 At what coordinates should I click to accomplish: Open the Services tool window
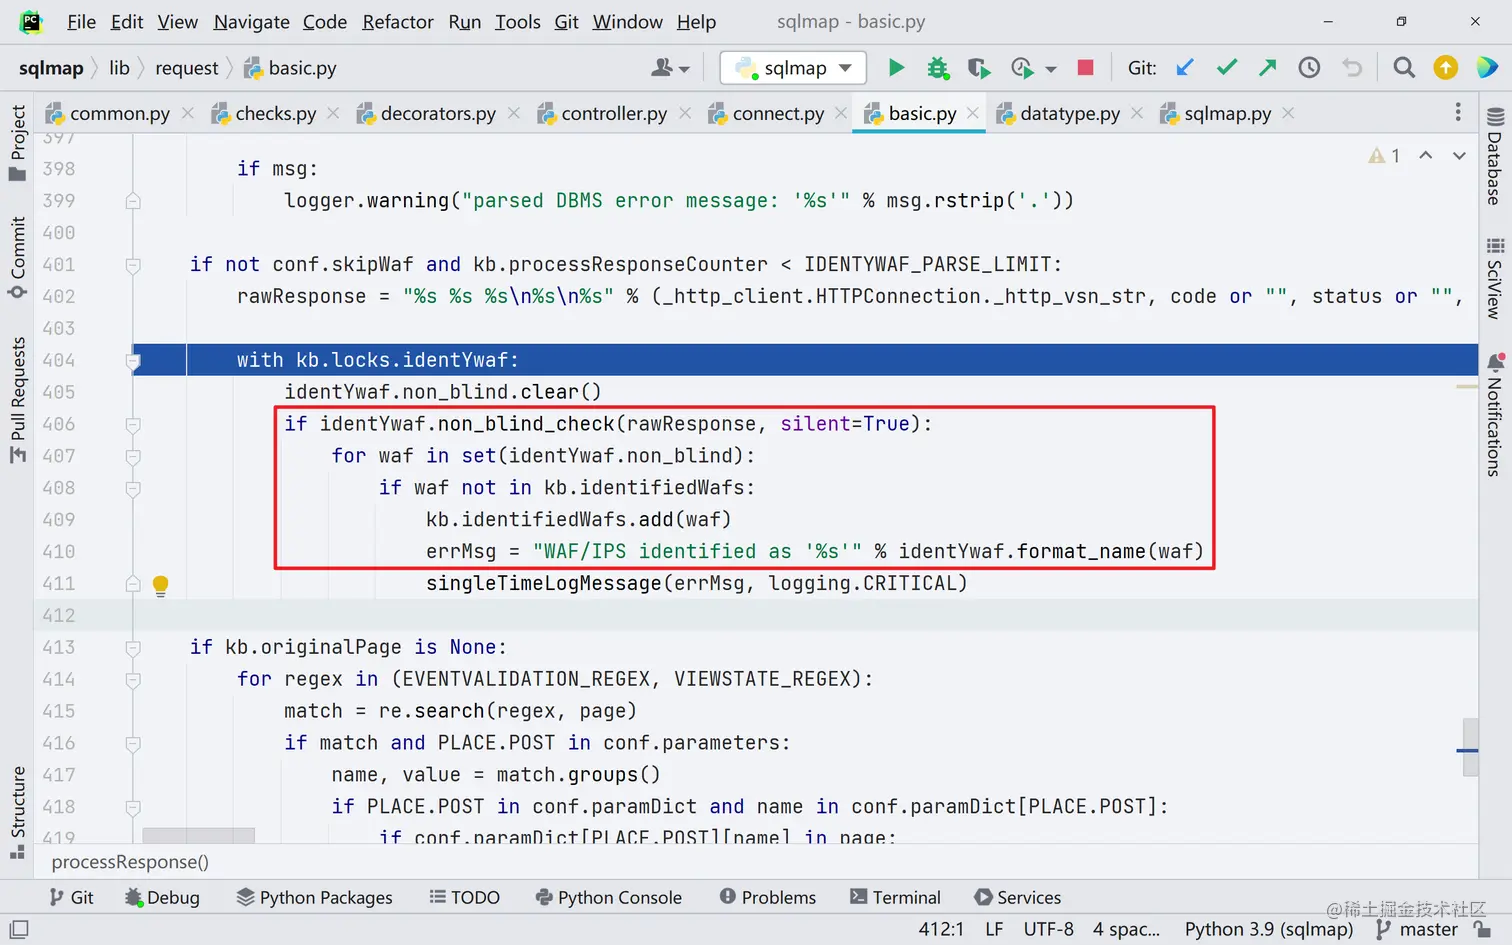1017,897
